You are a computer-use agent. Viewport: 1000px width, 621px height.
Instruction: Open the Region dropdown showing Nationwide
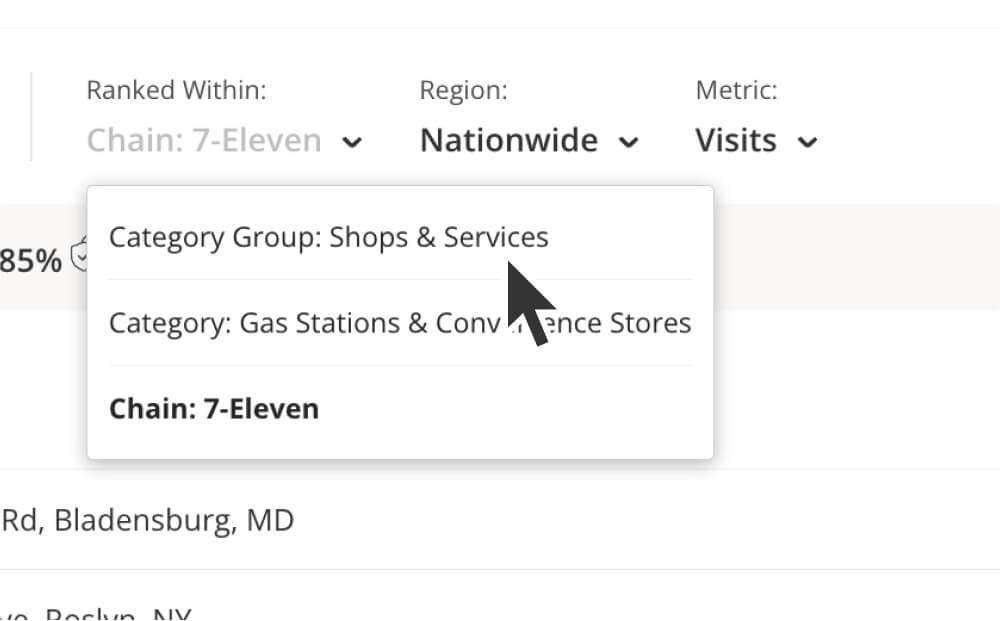[529, 140]
